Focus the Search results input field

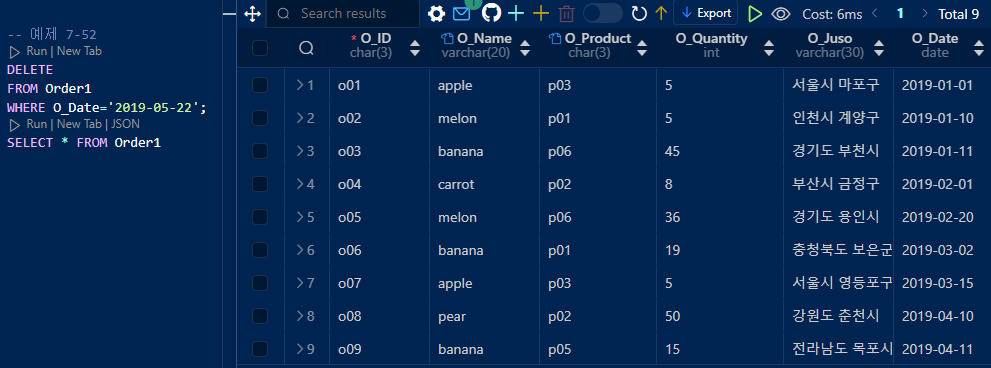click(343, 13)
